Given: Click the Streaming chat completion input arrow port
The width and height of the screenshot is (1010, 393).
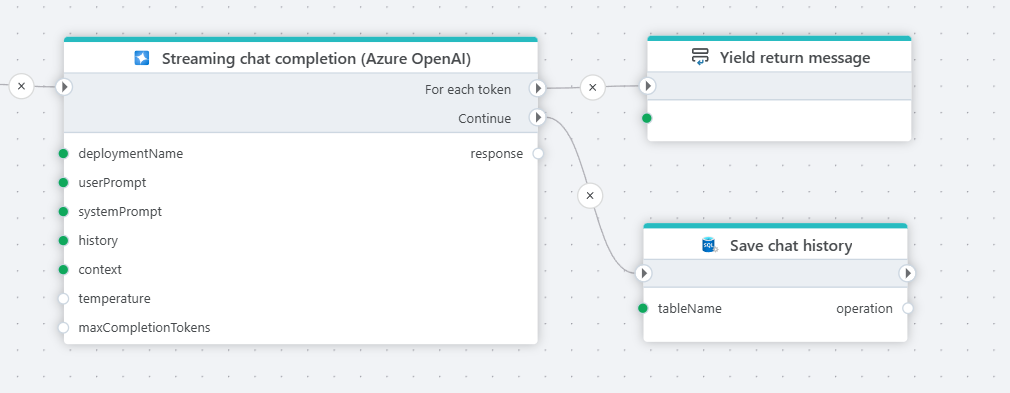Looking at the screenshot, I should point(64,87).
